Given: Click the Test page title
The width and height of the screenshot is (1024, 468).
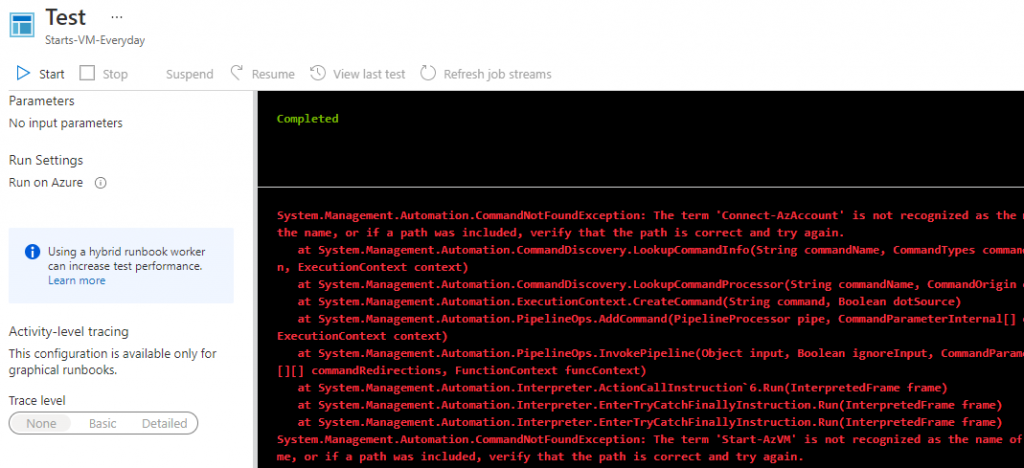Looking at the screenshot, I should click(x=66, y=18).
